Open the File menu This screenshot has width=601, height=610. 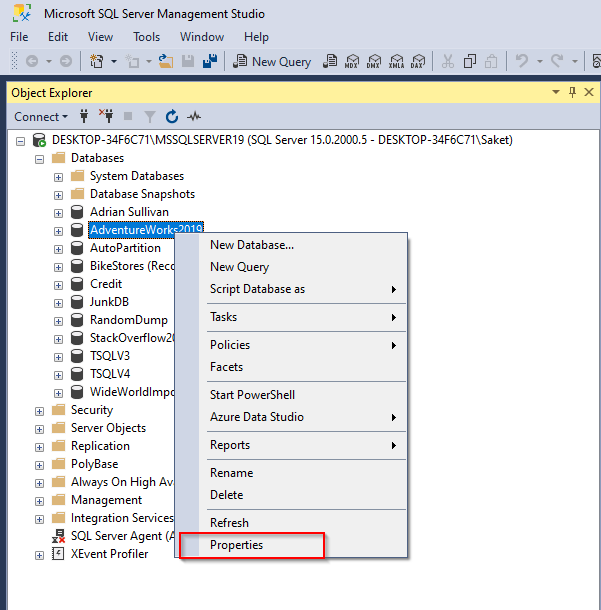point(19,37)
